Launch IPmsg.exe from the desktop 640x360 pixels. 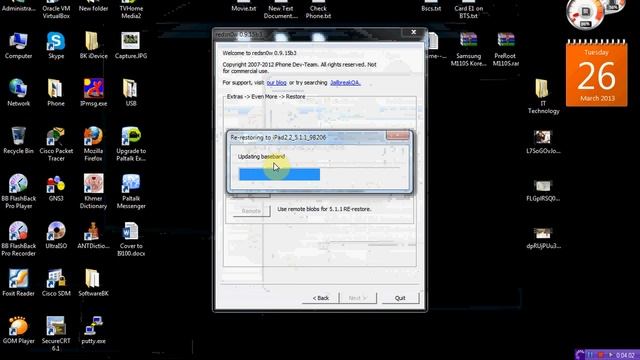93,93
